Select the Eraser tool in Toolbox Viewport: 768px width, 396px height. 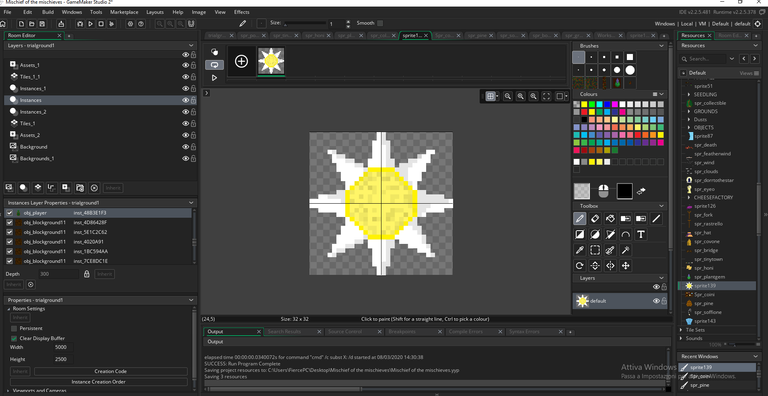coord(595,219)
